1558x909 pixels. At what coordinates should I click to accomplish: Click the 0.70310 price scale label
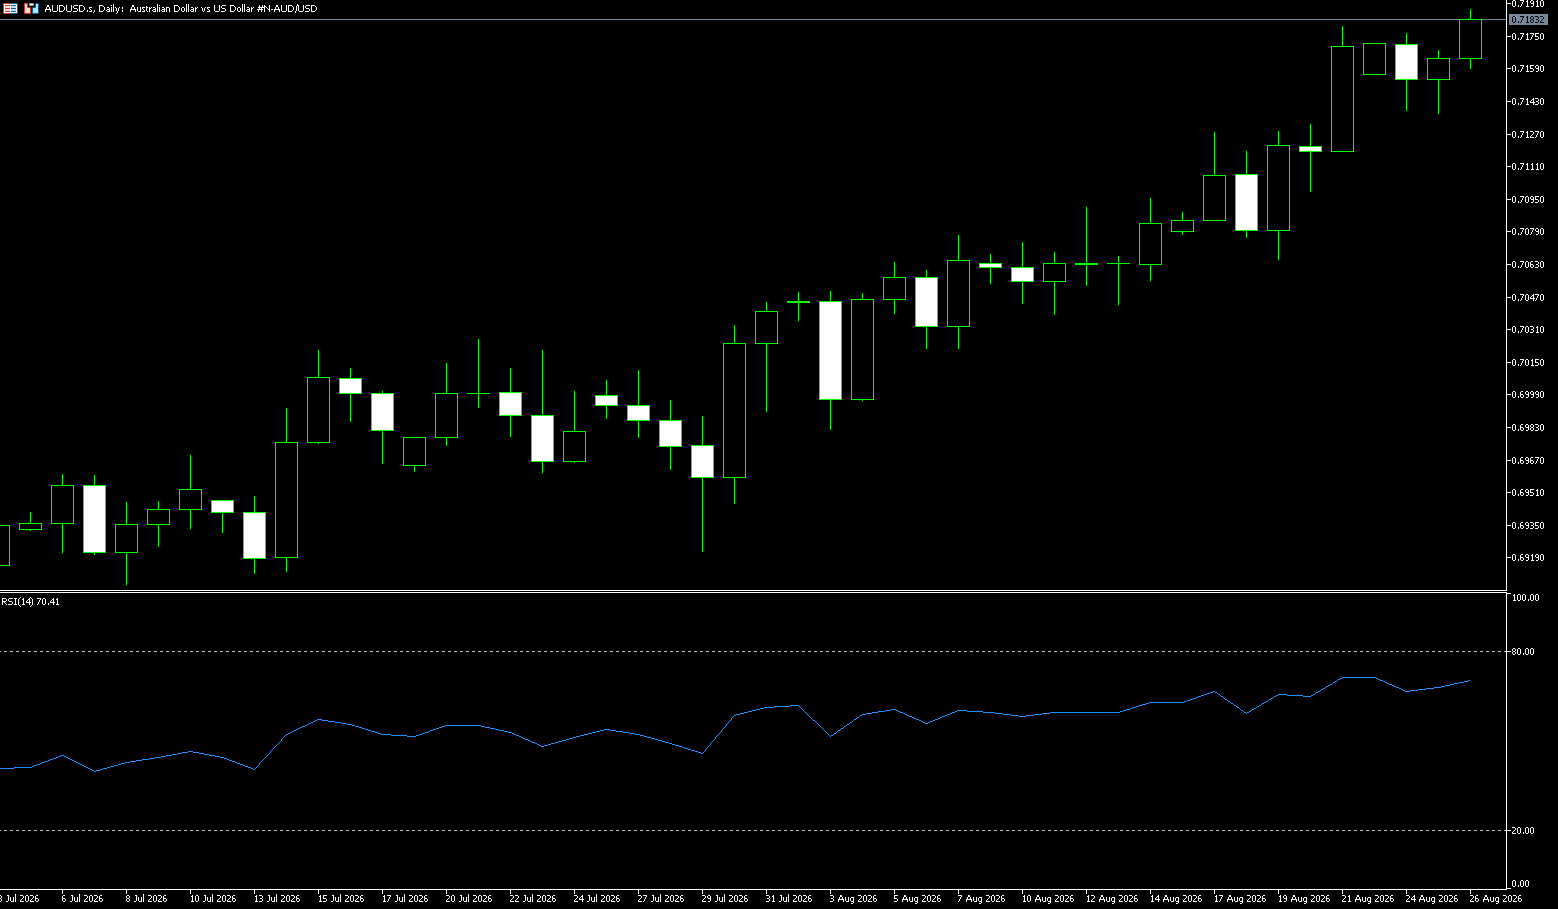(x=1529, y=330)
